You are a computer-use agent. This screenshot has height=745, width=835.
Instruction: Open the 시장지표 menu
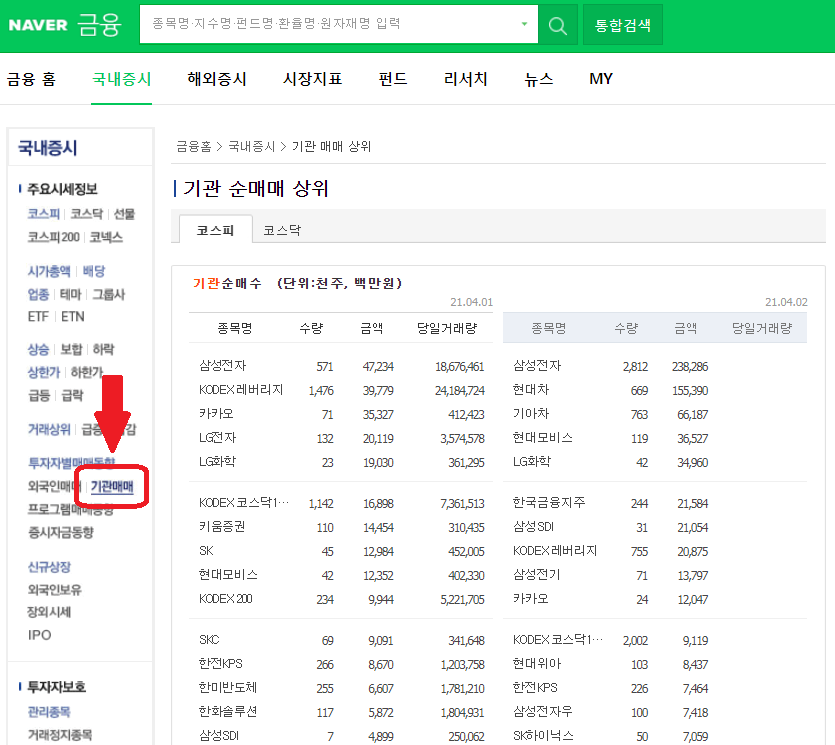tap(312, 79)
